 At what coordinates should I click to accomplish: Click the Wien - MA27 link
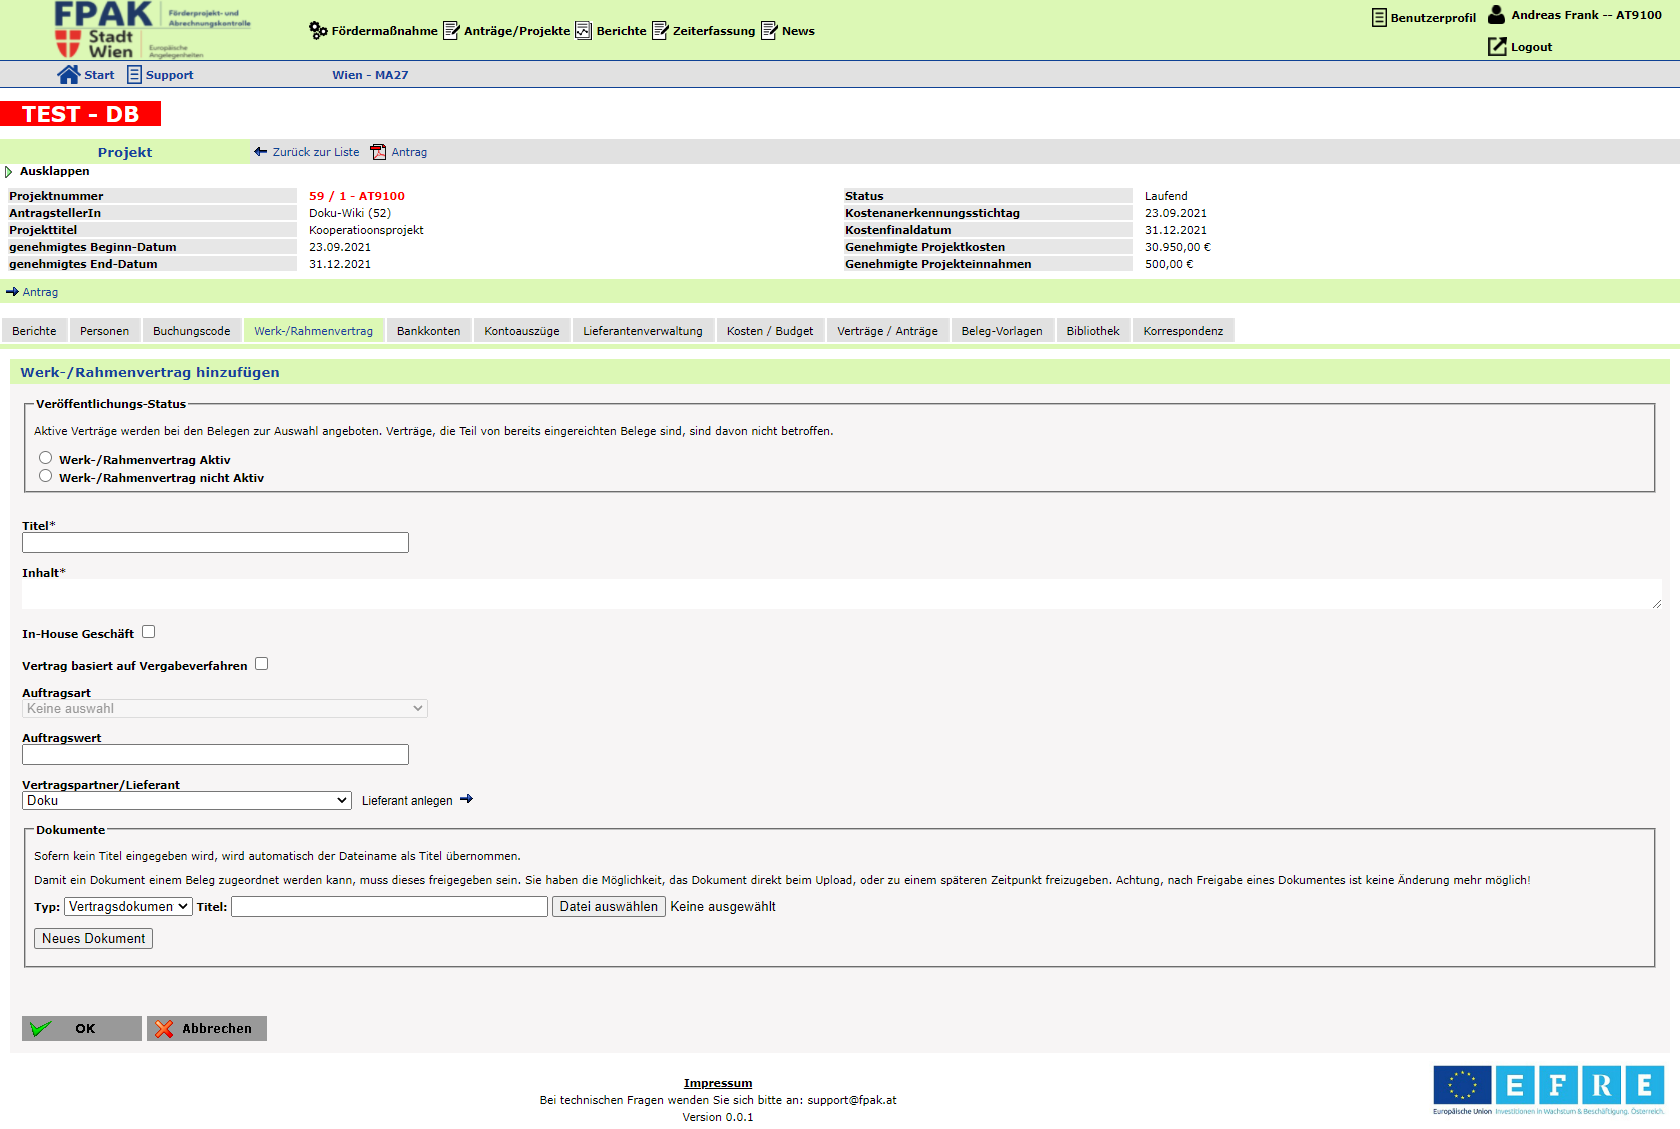[x=370, y=75]
